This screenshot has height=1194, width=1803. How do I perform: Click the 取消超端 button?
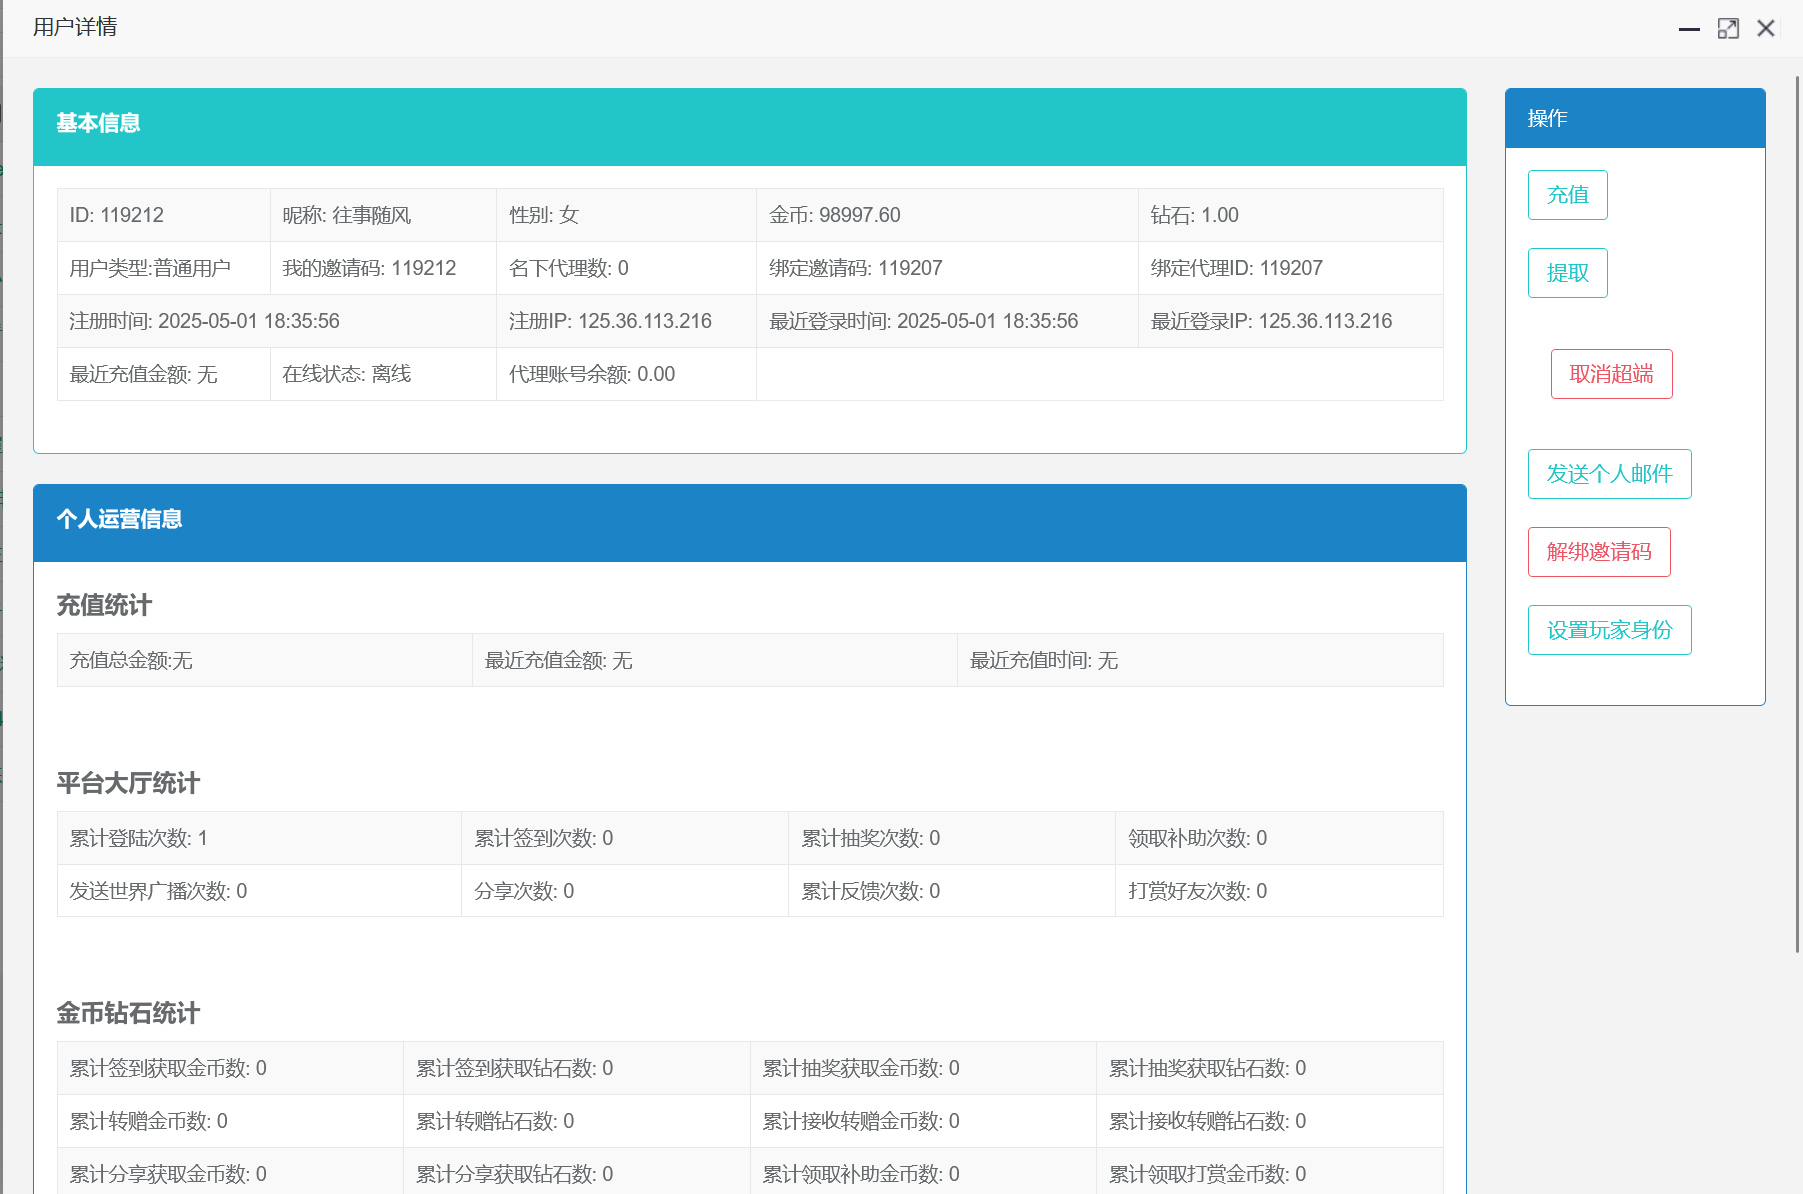click(x=1610, y=373)
